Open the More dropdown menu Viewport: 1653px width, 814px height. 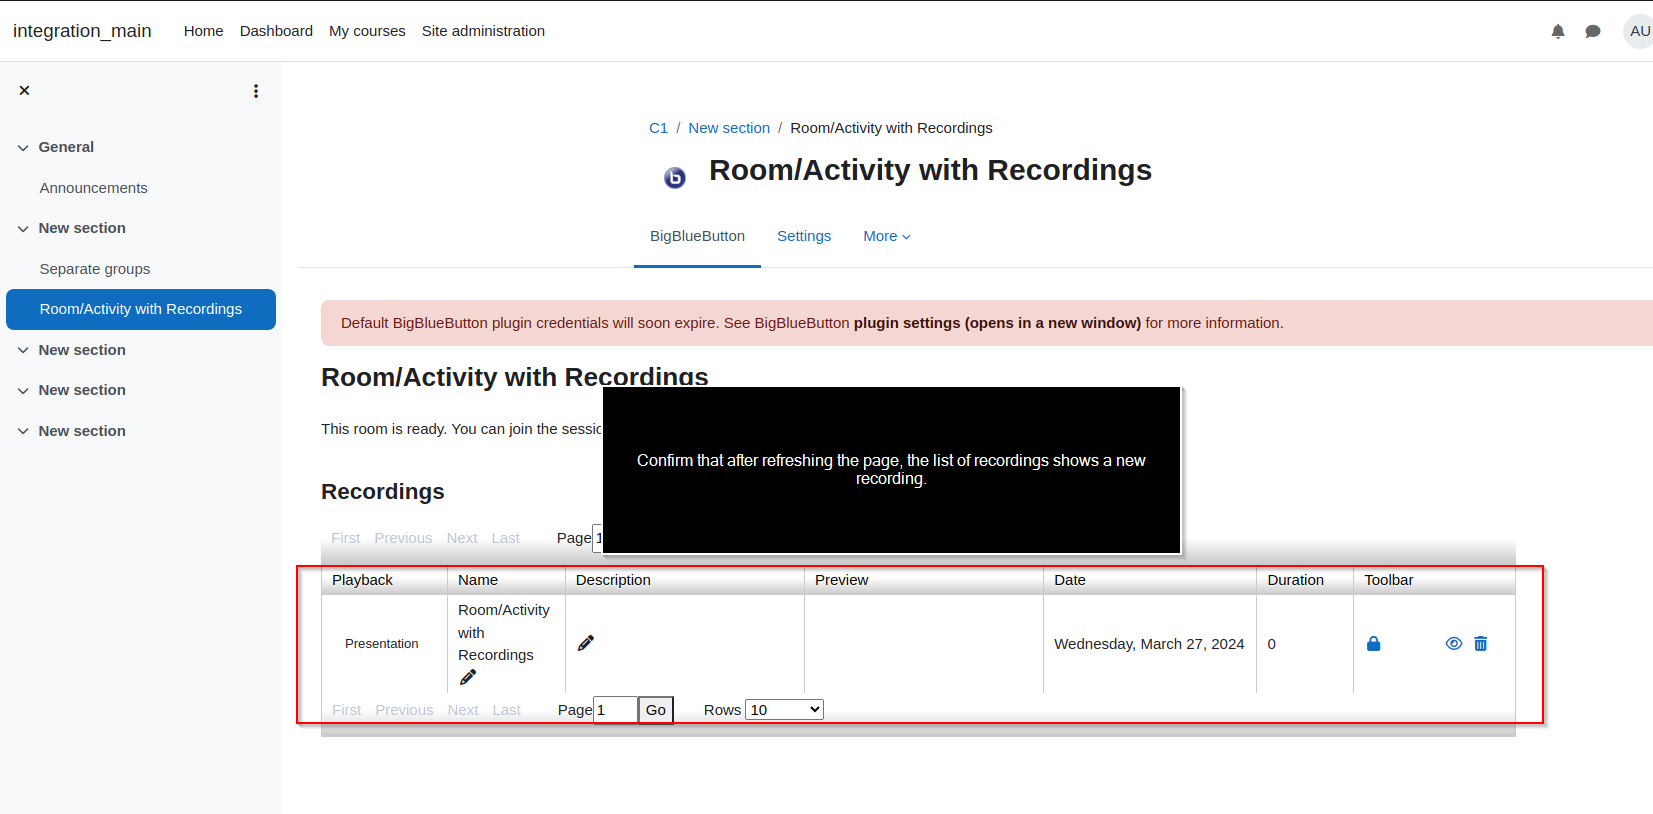coord(887,236)
